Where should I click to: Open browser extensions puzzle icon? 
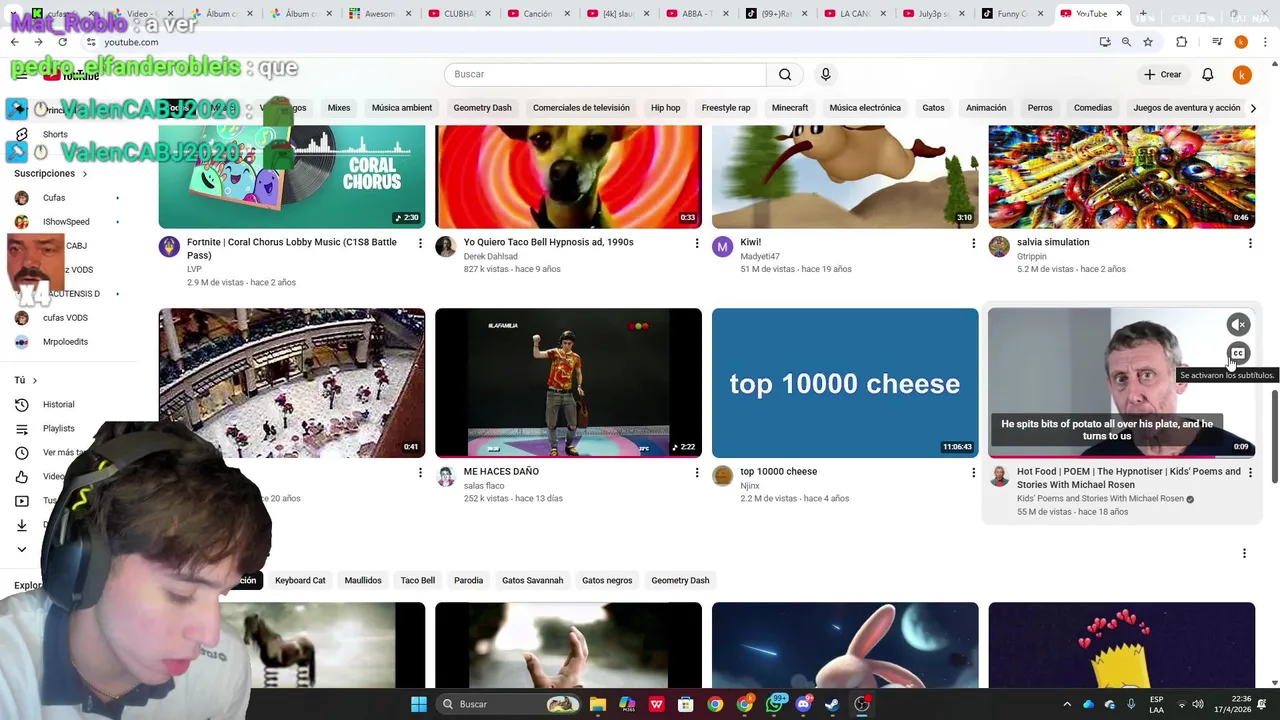pyautogui.click(x=1181, y=42)
